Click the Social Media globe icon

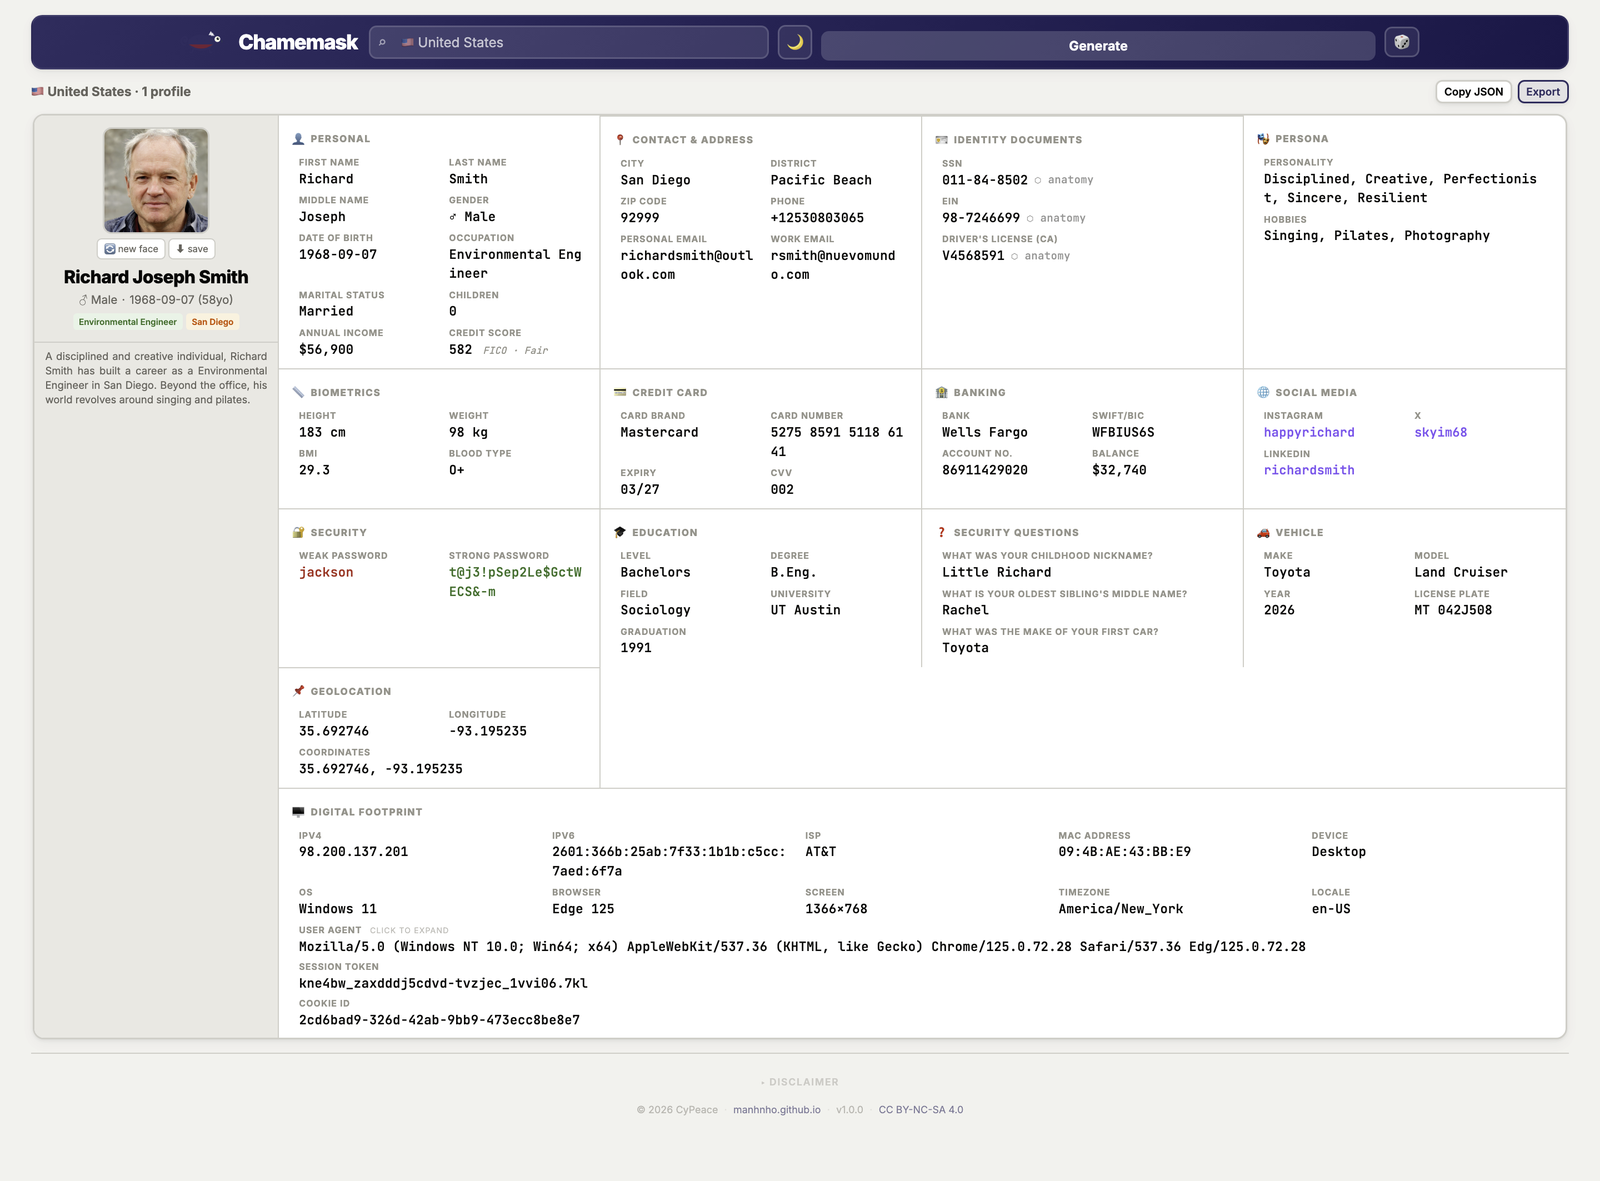point(1263,393)
